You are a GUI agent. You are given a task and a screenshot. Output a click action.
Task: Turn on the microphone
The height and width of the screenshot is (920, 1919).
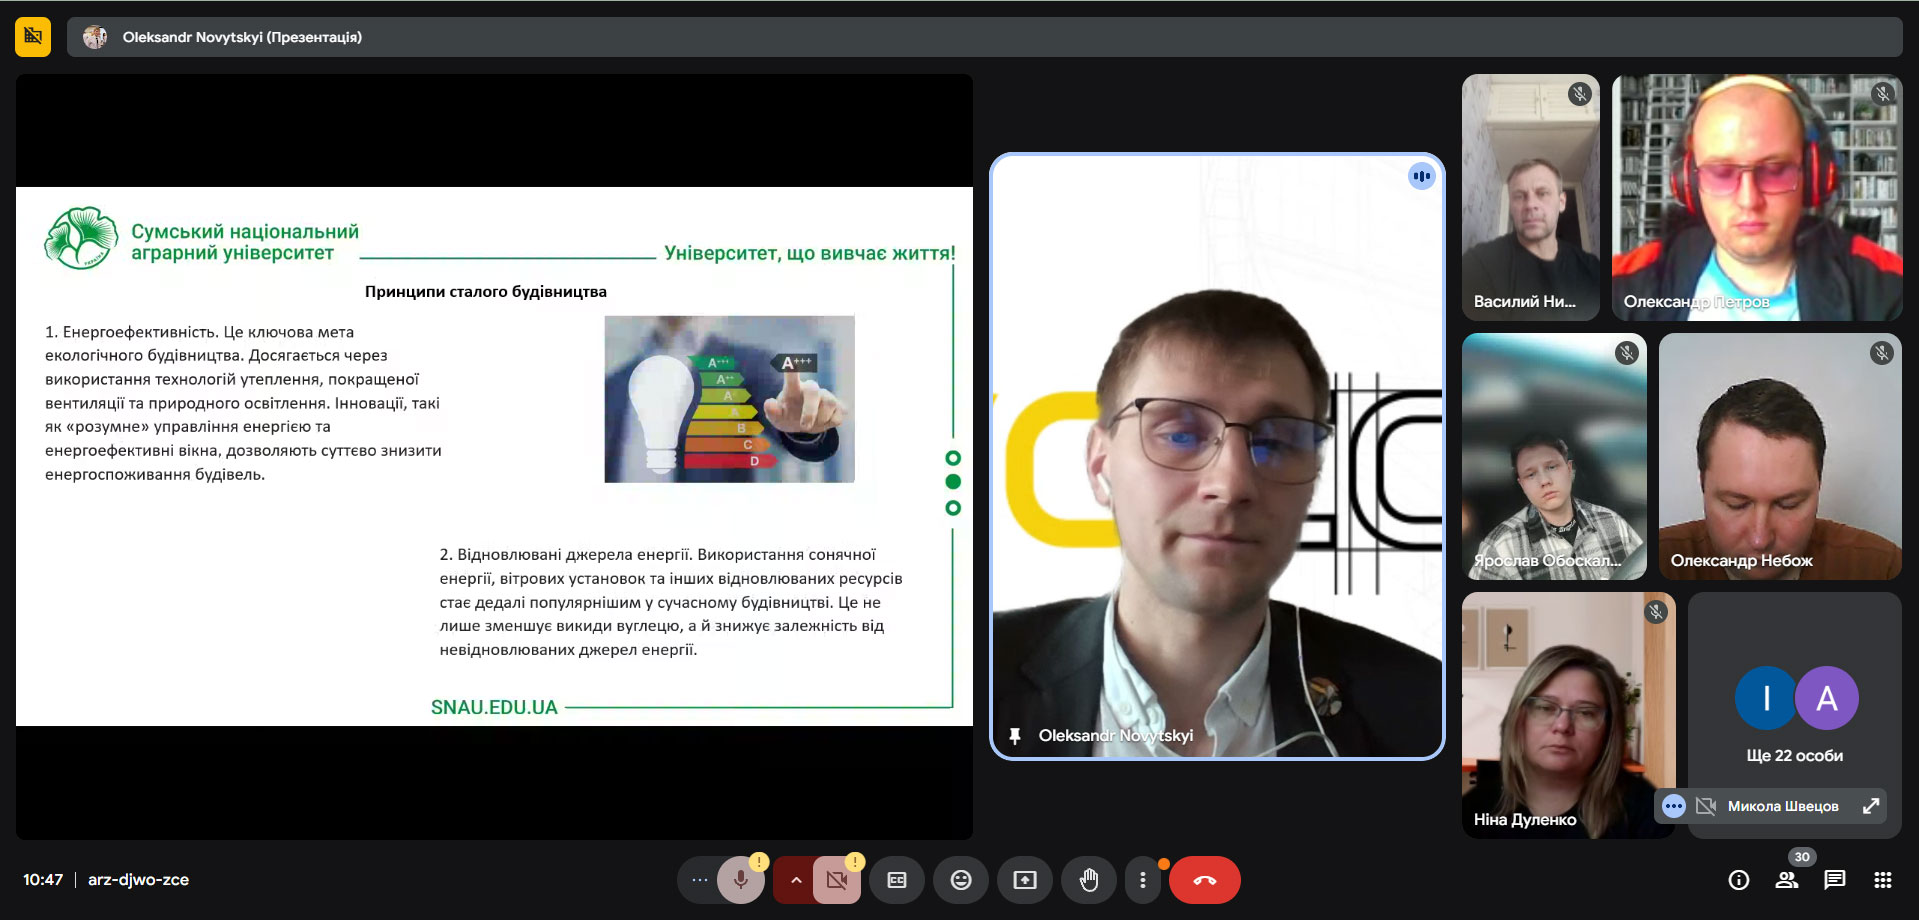741,880
